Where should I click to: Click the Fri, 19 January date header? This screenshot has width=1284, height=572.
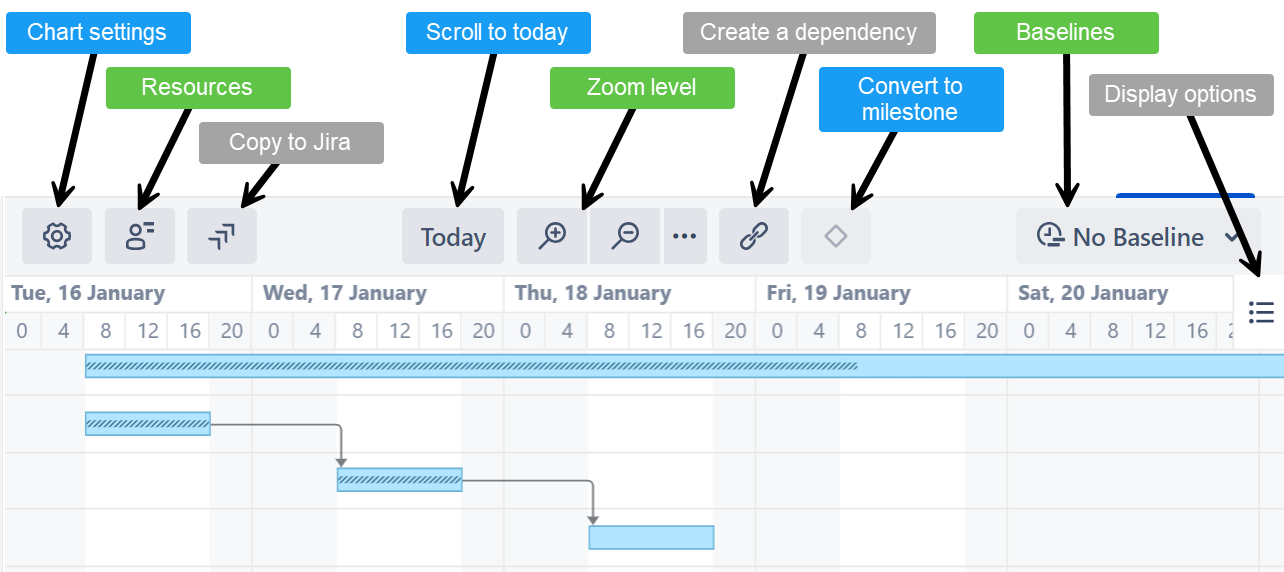tap(838, 294)
